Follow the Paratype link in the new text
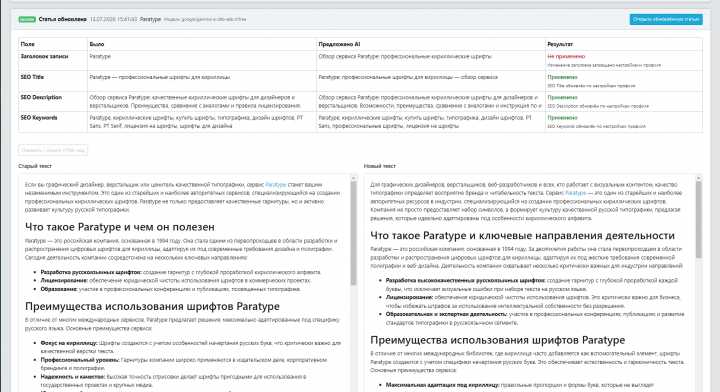 click(575, 193)
